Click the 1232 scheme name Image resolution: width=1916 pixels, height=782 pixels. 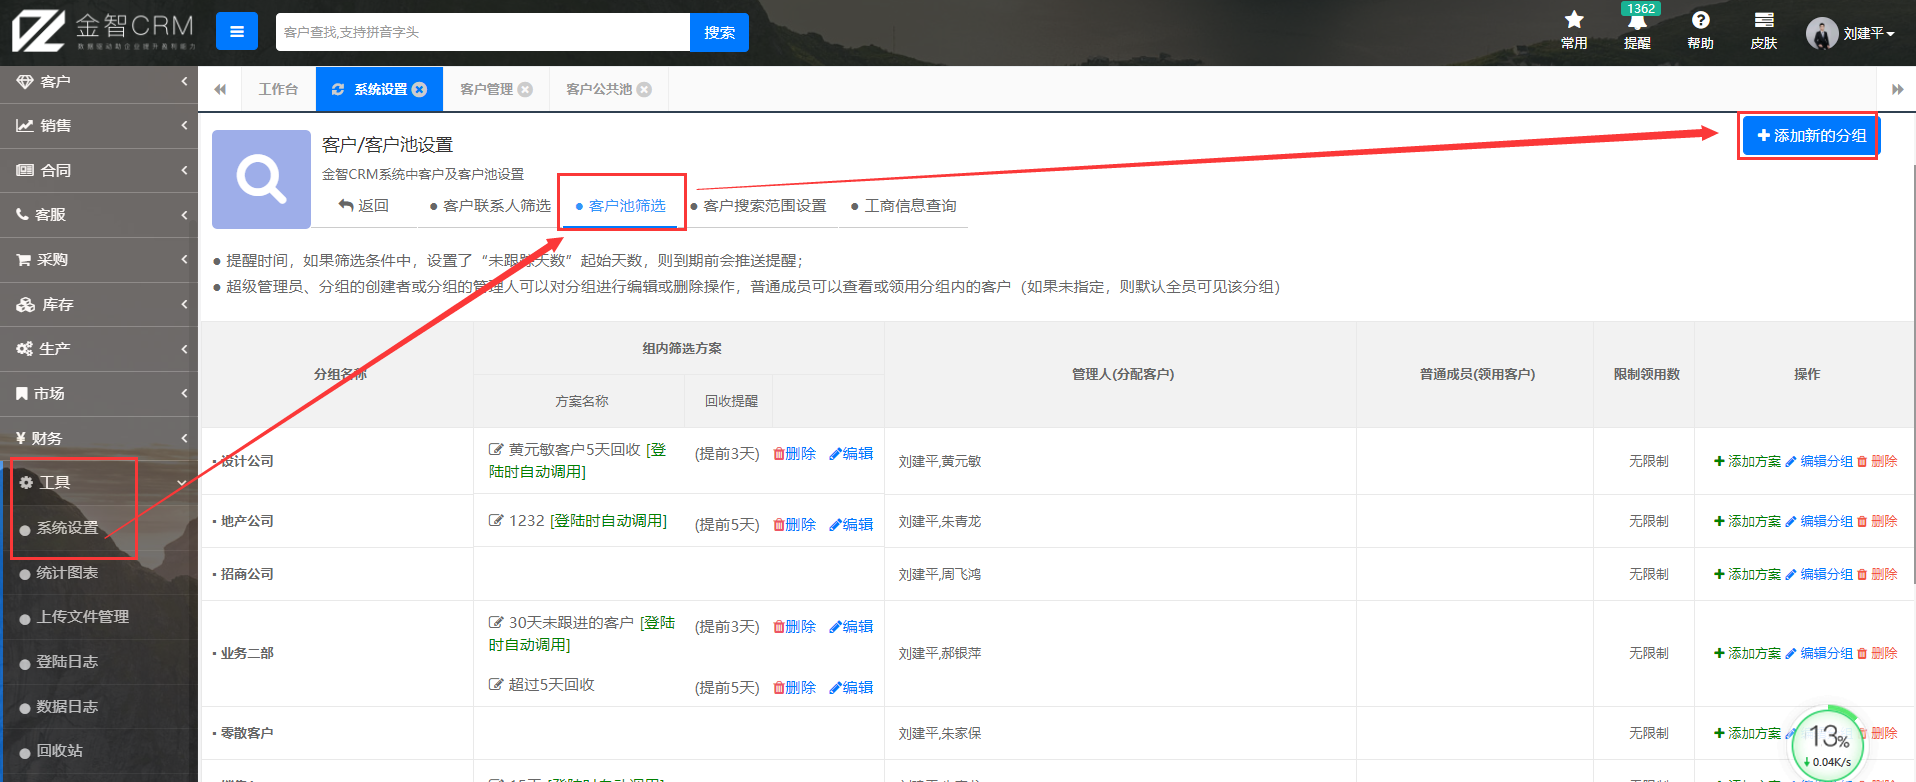point(526,521)
